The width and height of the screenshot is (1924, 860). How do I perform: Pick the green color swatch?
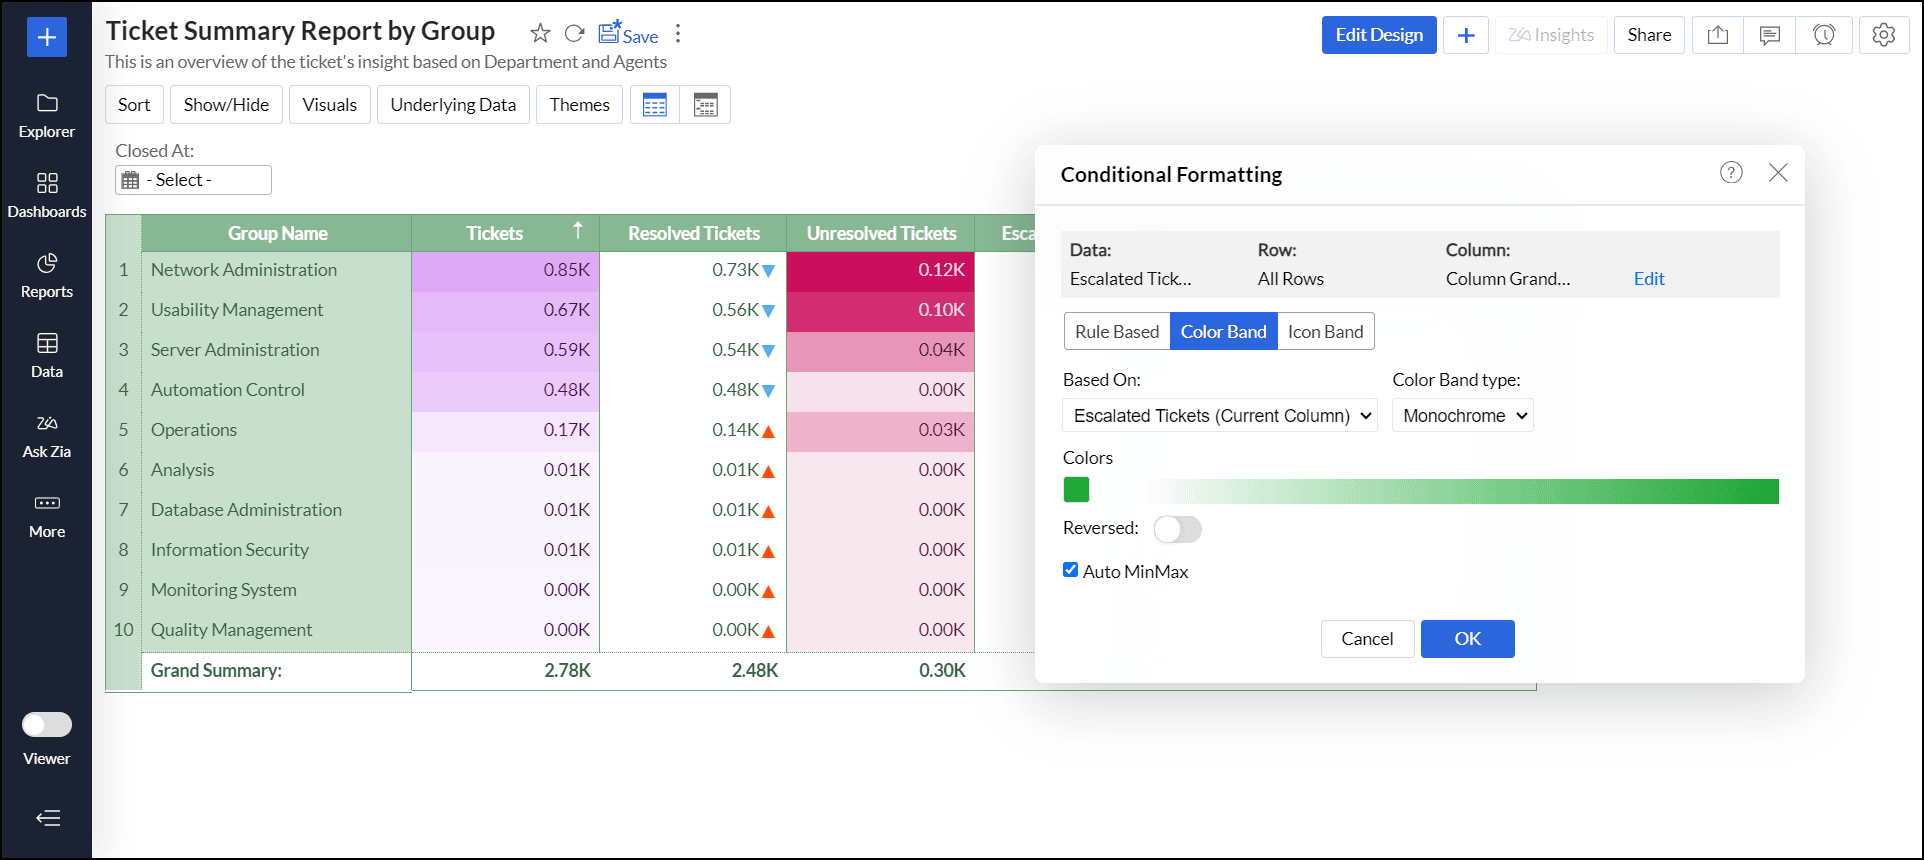(x=1076, y=490)
